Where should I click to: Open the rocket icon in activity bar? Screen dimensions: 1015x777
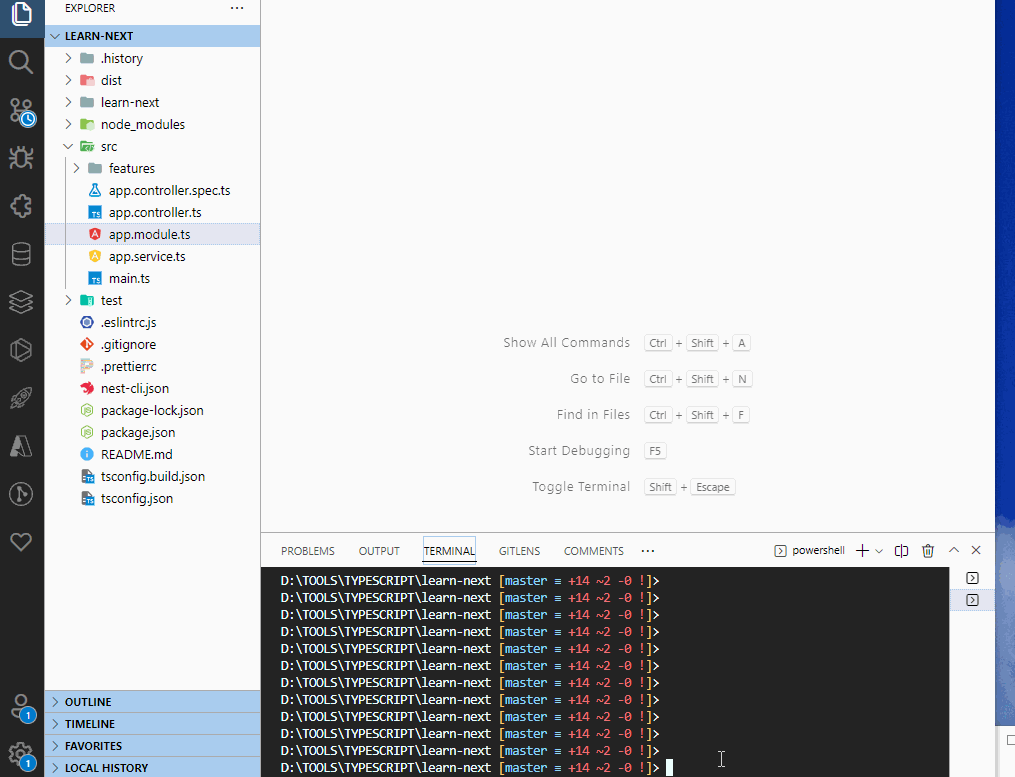(x=21, y=398)
